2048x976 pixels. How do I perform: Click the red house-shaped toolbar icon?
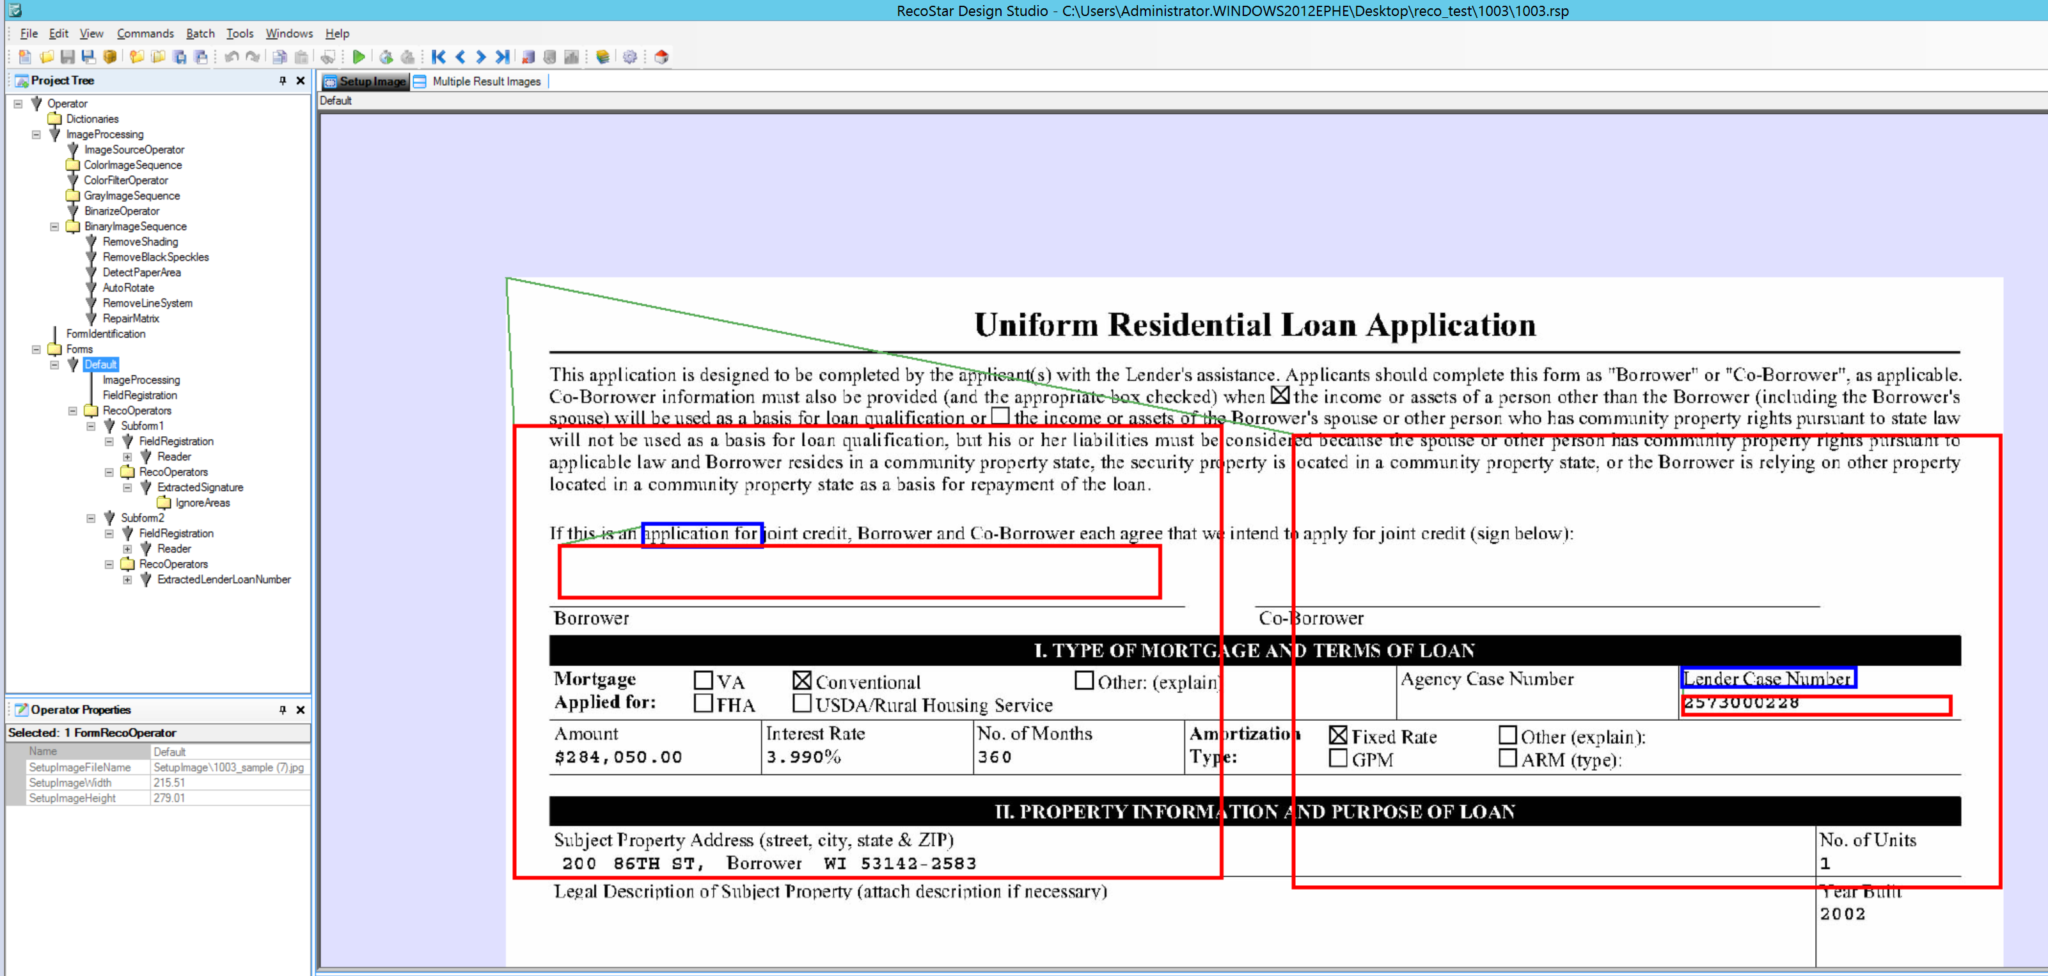click(x=661, y=57)
